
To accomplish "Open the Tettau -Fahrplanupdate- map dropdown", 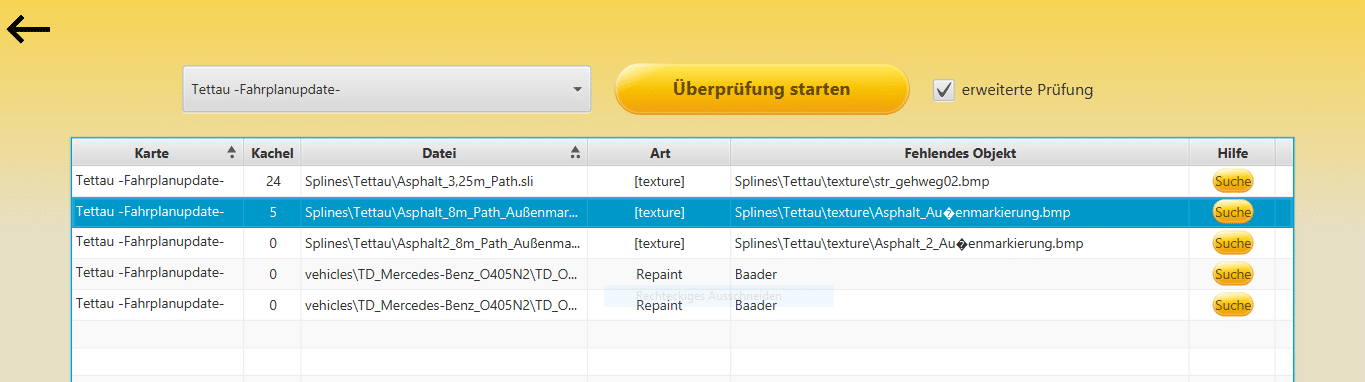I will 386,90.
